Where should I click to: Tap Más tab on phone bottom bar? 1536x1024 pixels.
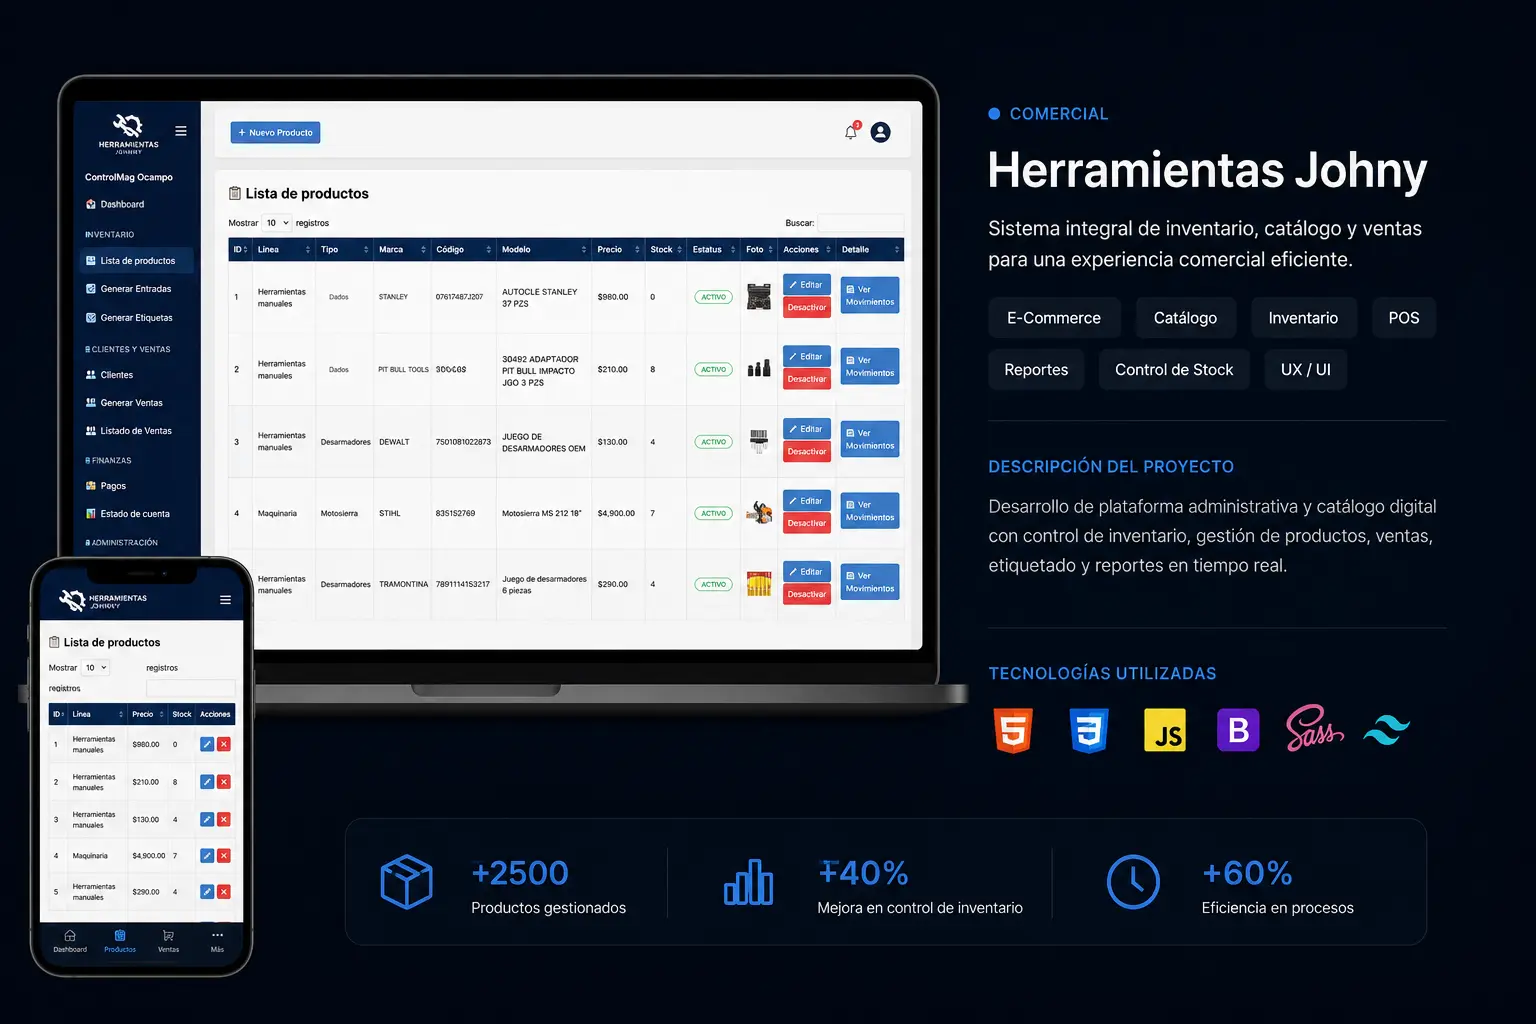coord(217,941)
